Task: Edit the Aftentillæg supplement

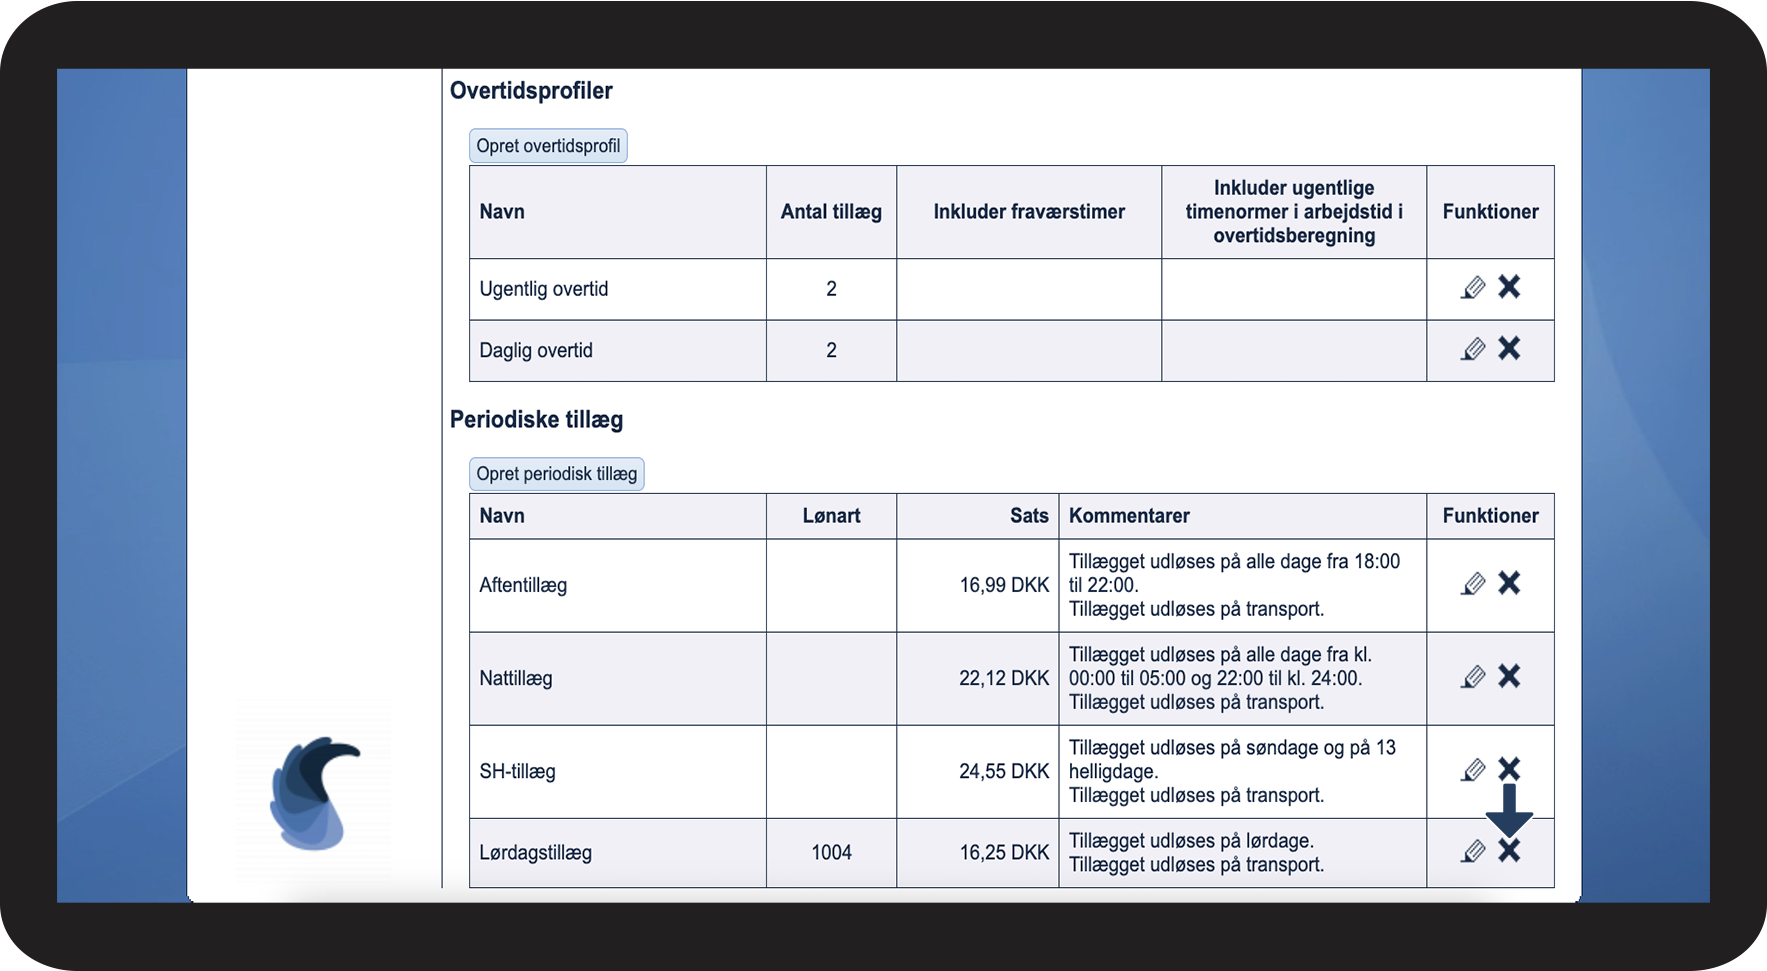Action: pos(1473,584)
